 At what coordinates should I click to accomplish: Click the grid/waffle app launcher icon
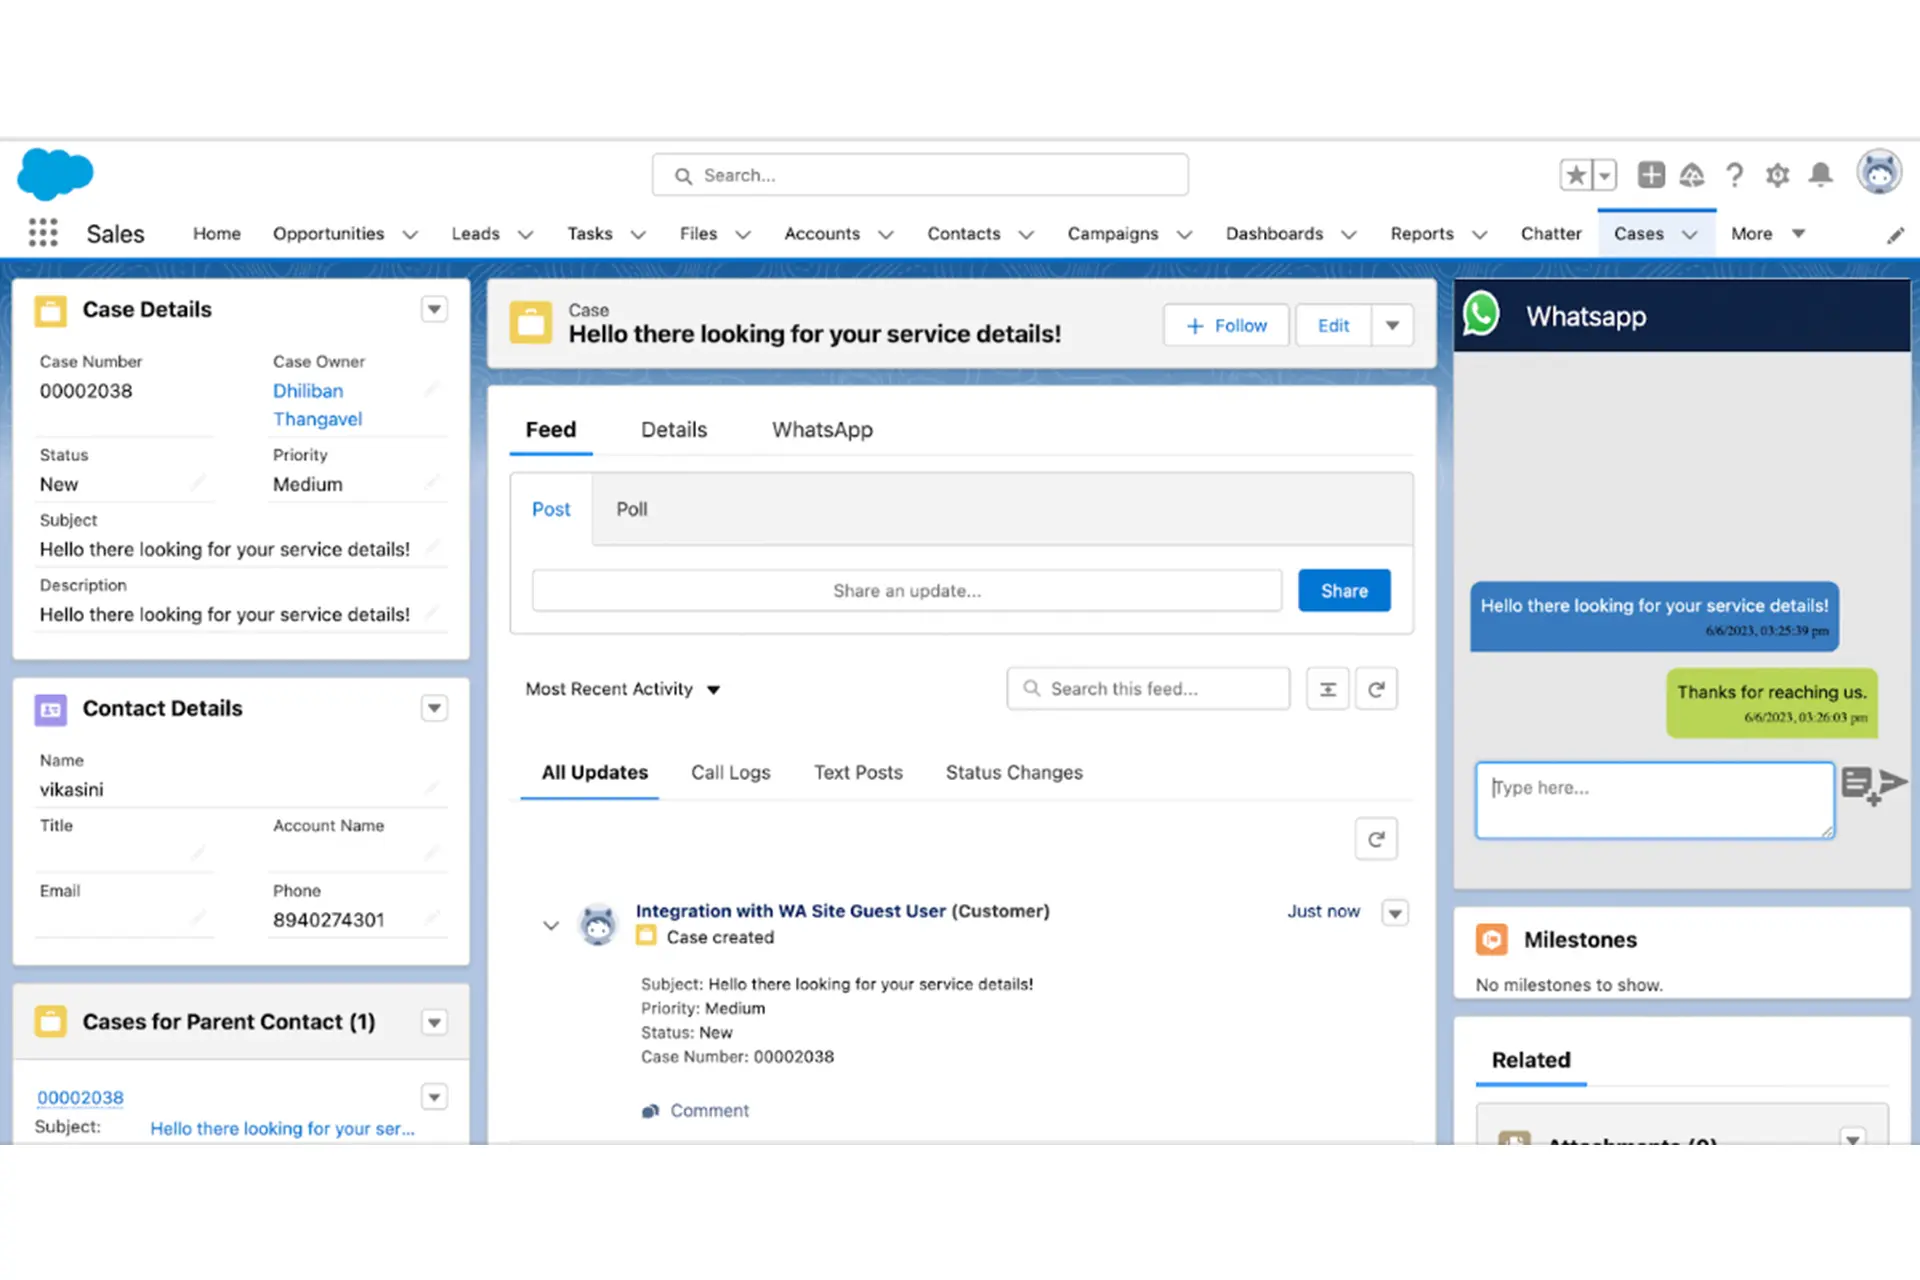click(40, 233)
